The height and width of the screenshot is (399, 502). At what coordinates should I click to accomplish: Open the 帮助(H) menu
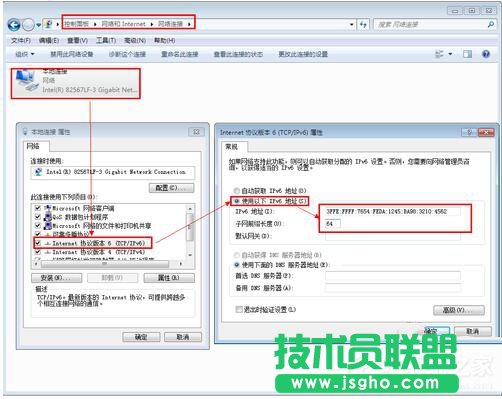coord(164,41)
